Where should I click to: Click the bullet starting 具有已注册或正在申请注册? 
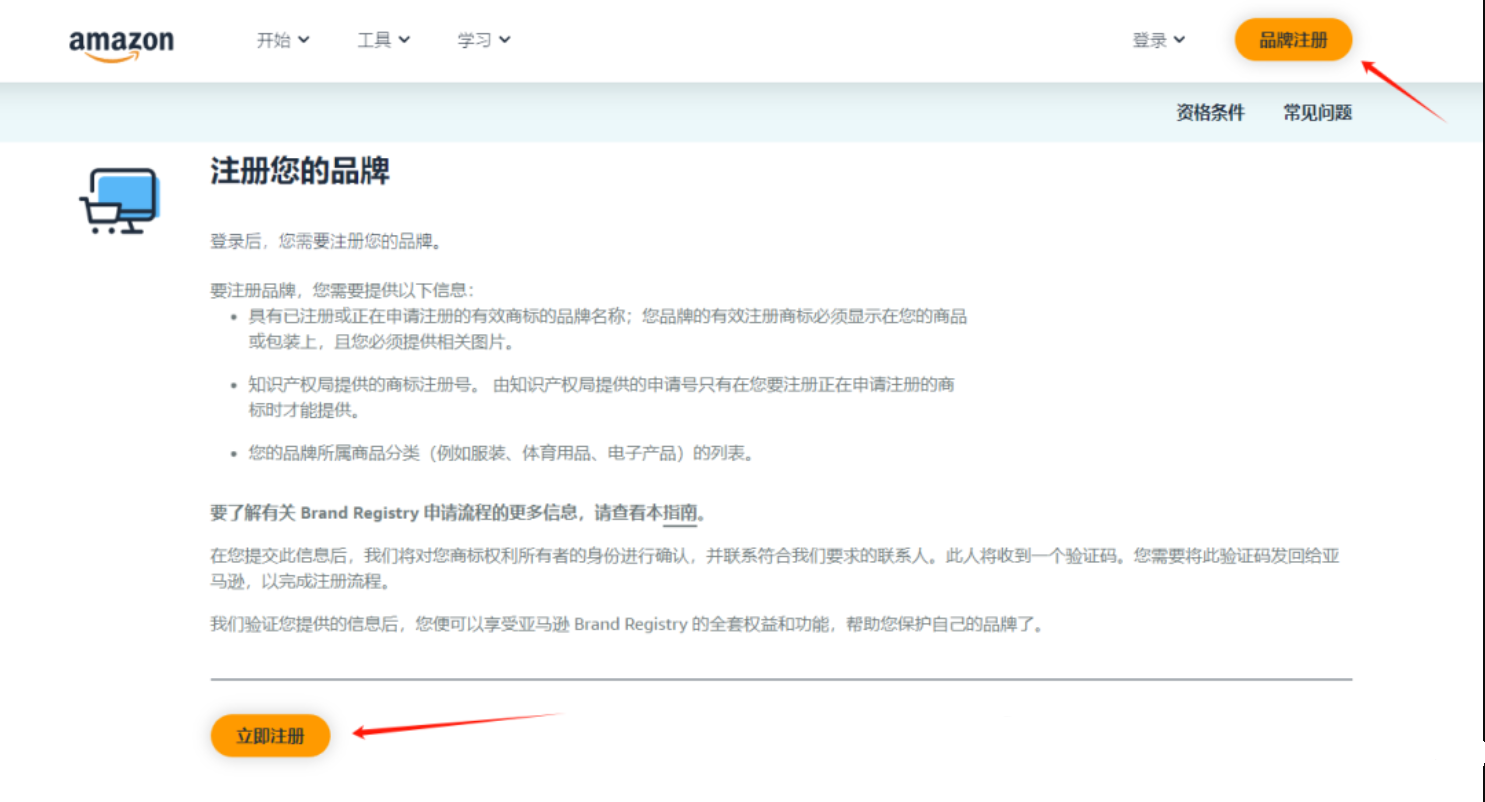(607, 329)
